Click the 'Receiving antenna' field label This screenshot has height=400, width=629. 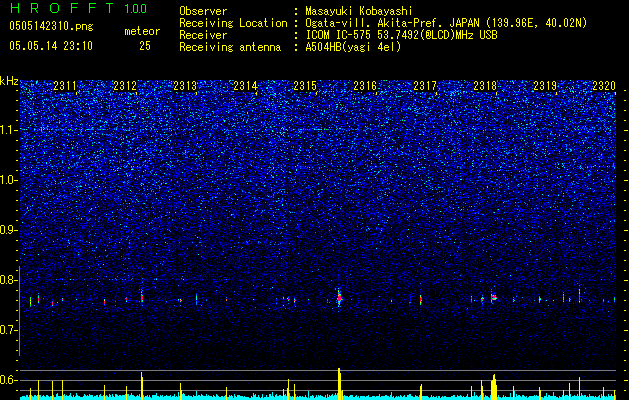coord(230,47)
